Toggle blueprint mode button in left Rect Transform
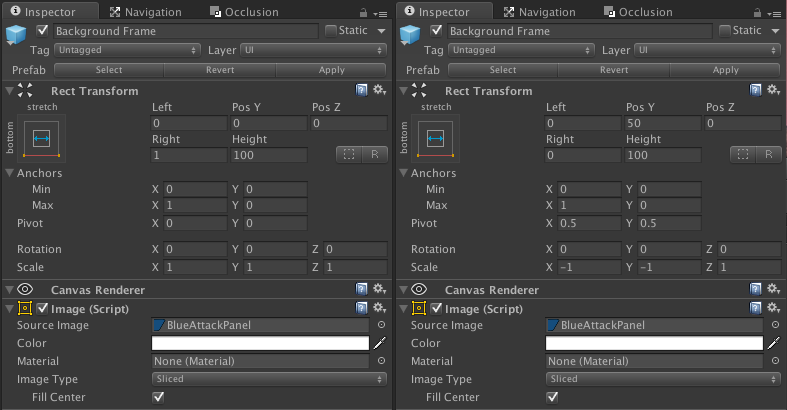787x410 pixels. tap(349, 155)
